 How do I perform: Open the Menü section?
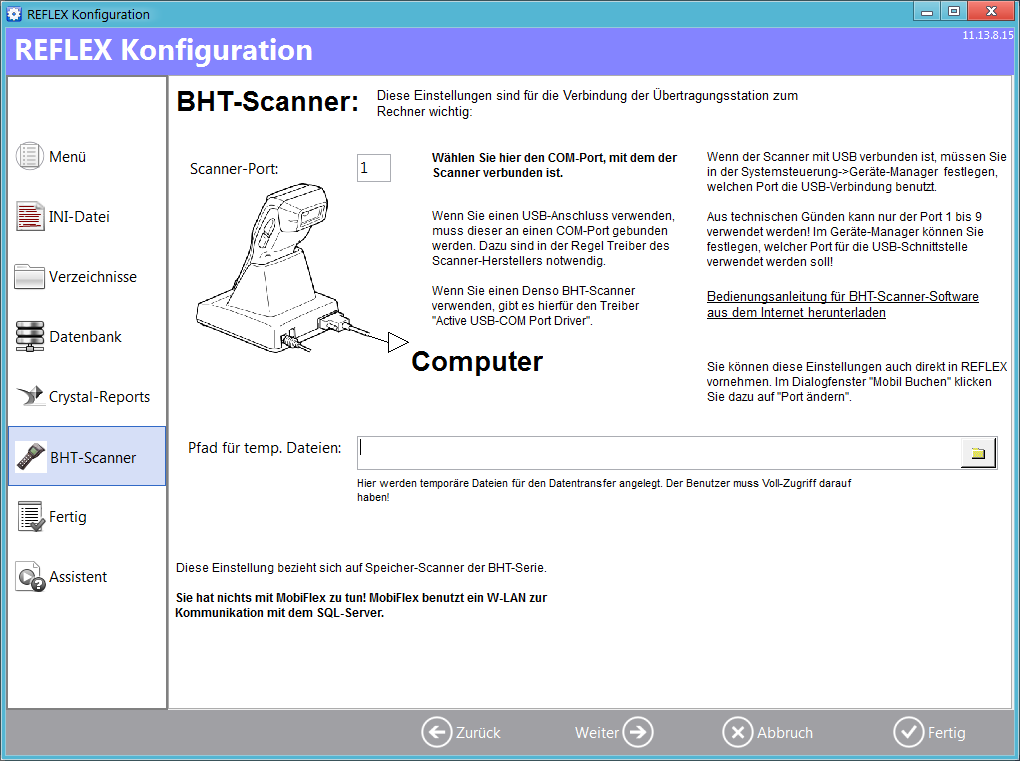pos(68,157)
